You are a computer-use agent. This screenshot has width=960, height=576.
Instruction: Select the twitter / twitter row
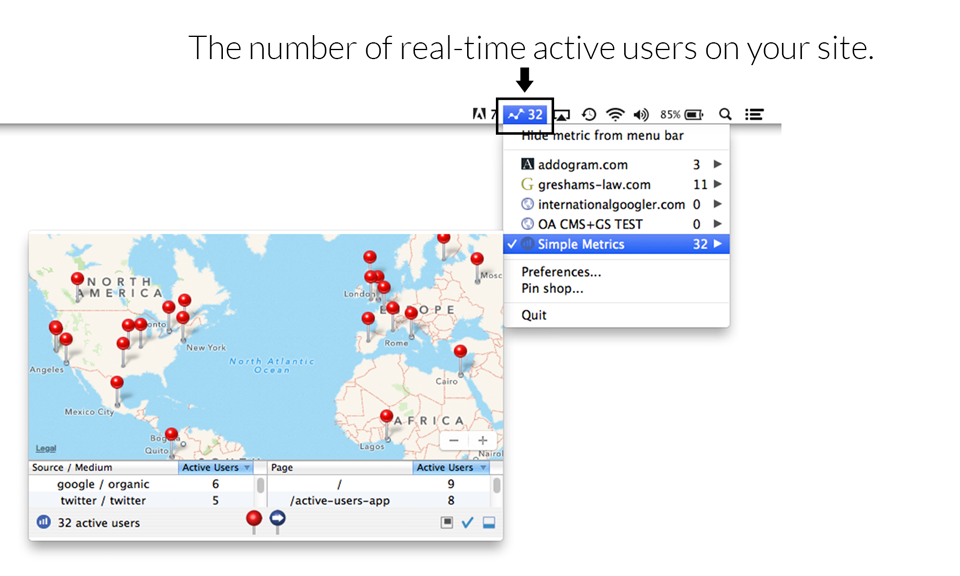(x=141, y=501)
